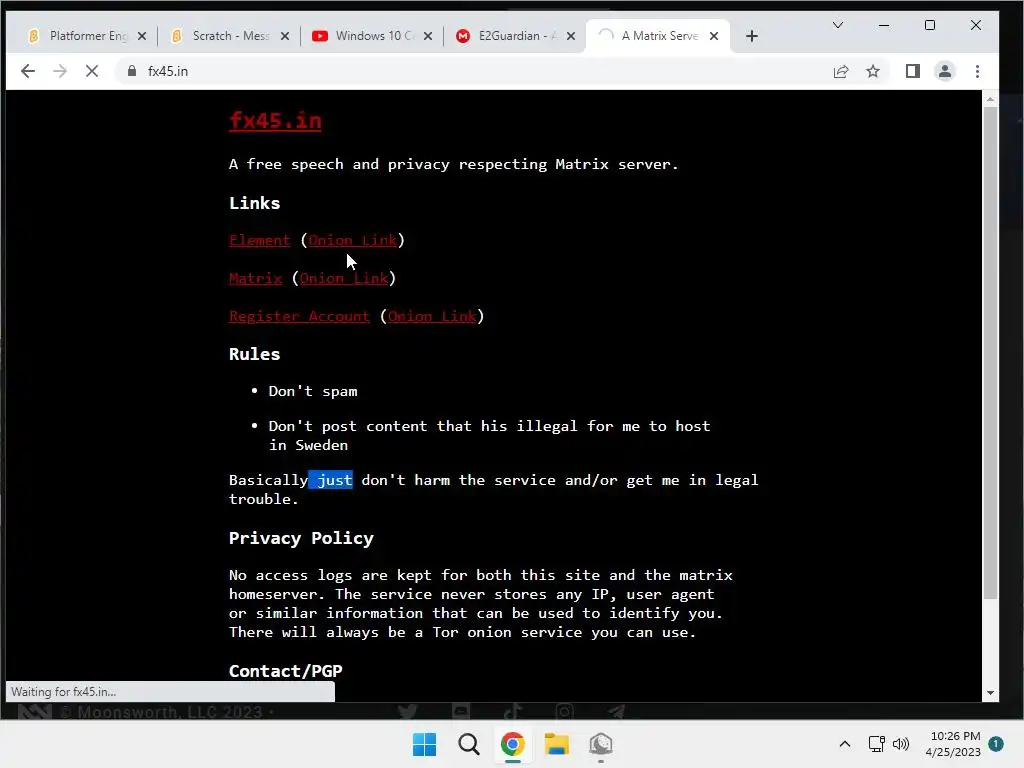Click the 'Waiting for fx45.in...' status text
Viewport: 1024px width, 768px height.
(63, 692)
